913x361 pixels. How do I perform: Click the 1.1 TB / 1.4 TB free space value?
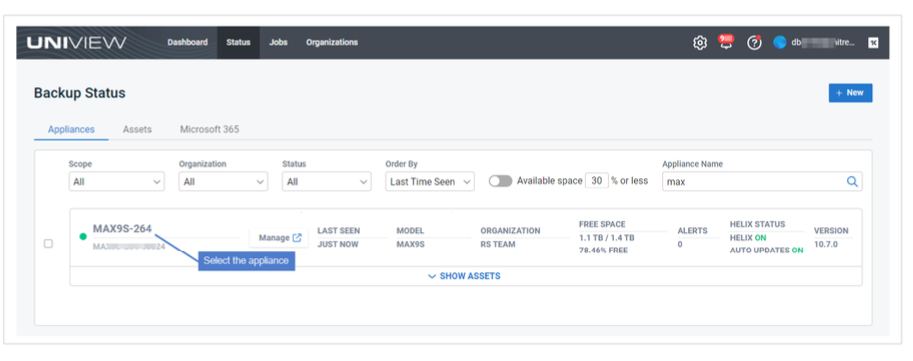tap(607, 238)
